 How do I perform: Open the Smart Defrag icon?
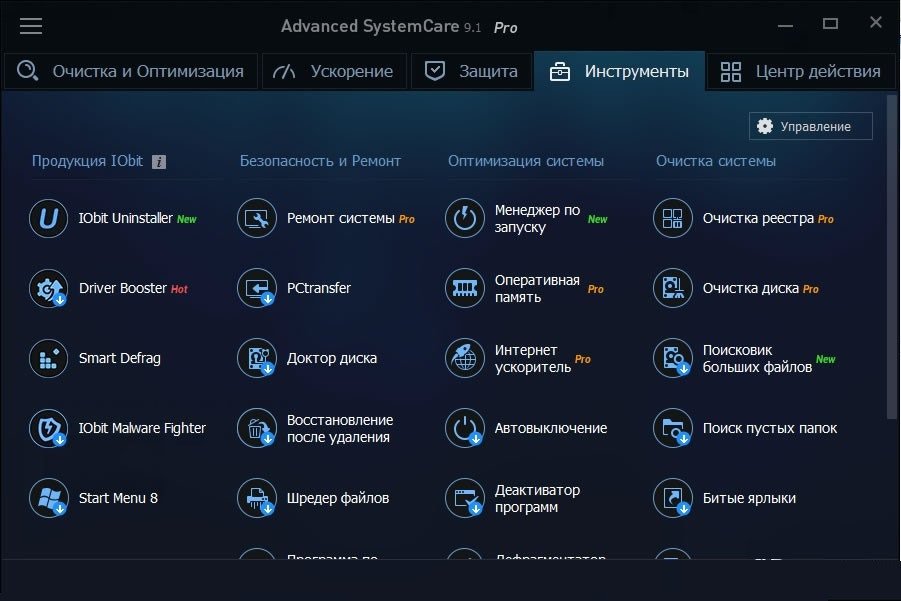click(x=48, y=358)
